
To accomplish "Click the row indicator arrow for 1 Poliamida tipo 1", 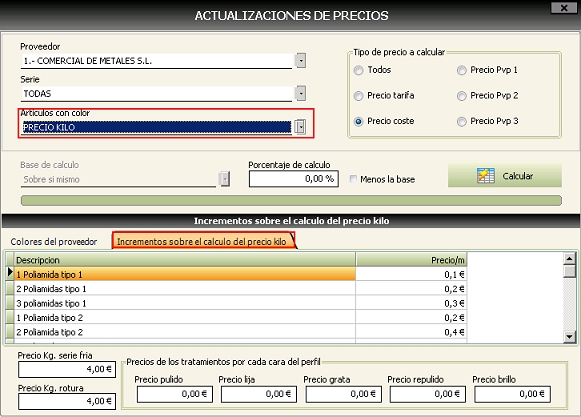I will (x=10, y=274).
